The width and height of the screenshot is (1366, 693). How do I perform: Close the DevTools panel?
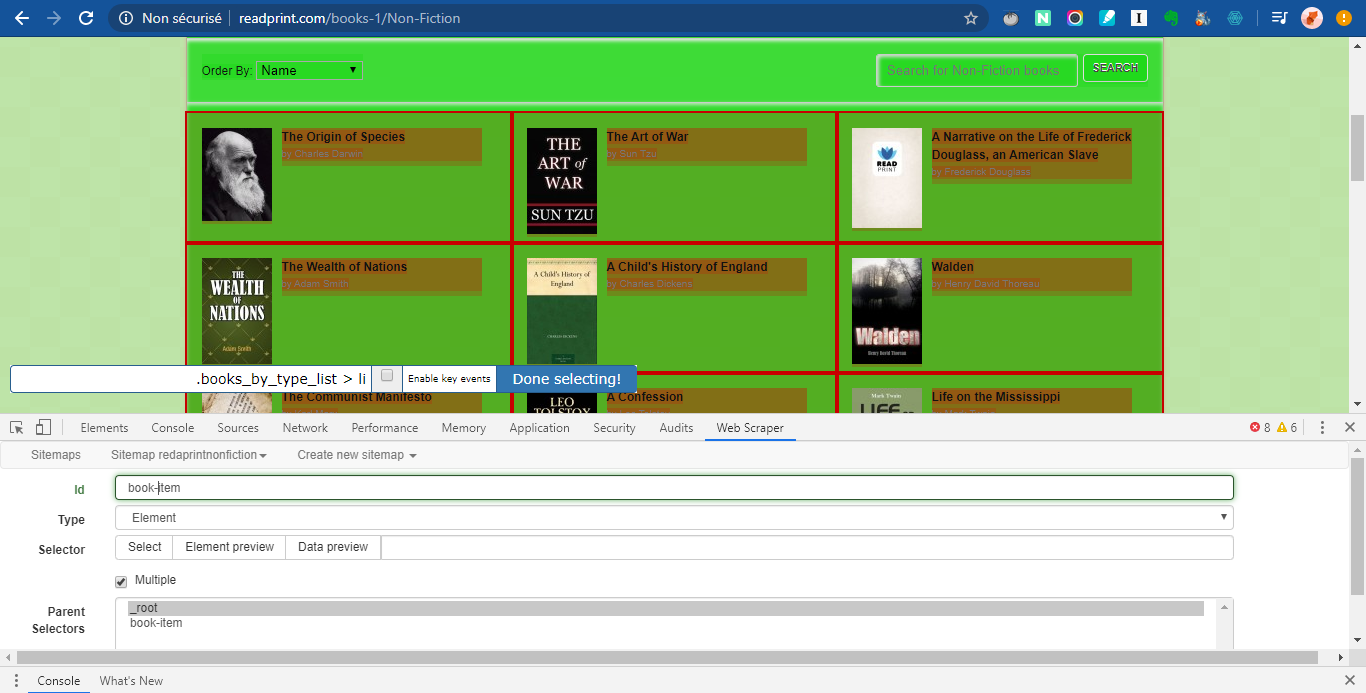tap(1349, 427)
